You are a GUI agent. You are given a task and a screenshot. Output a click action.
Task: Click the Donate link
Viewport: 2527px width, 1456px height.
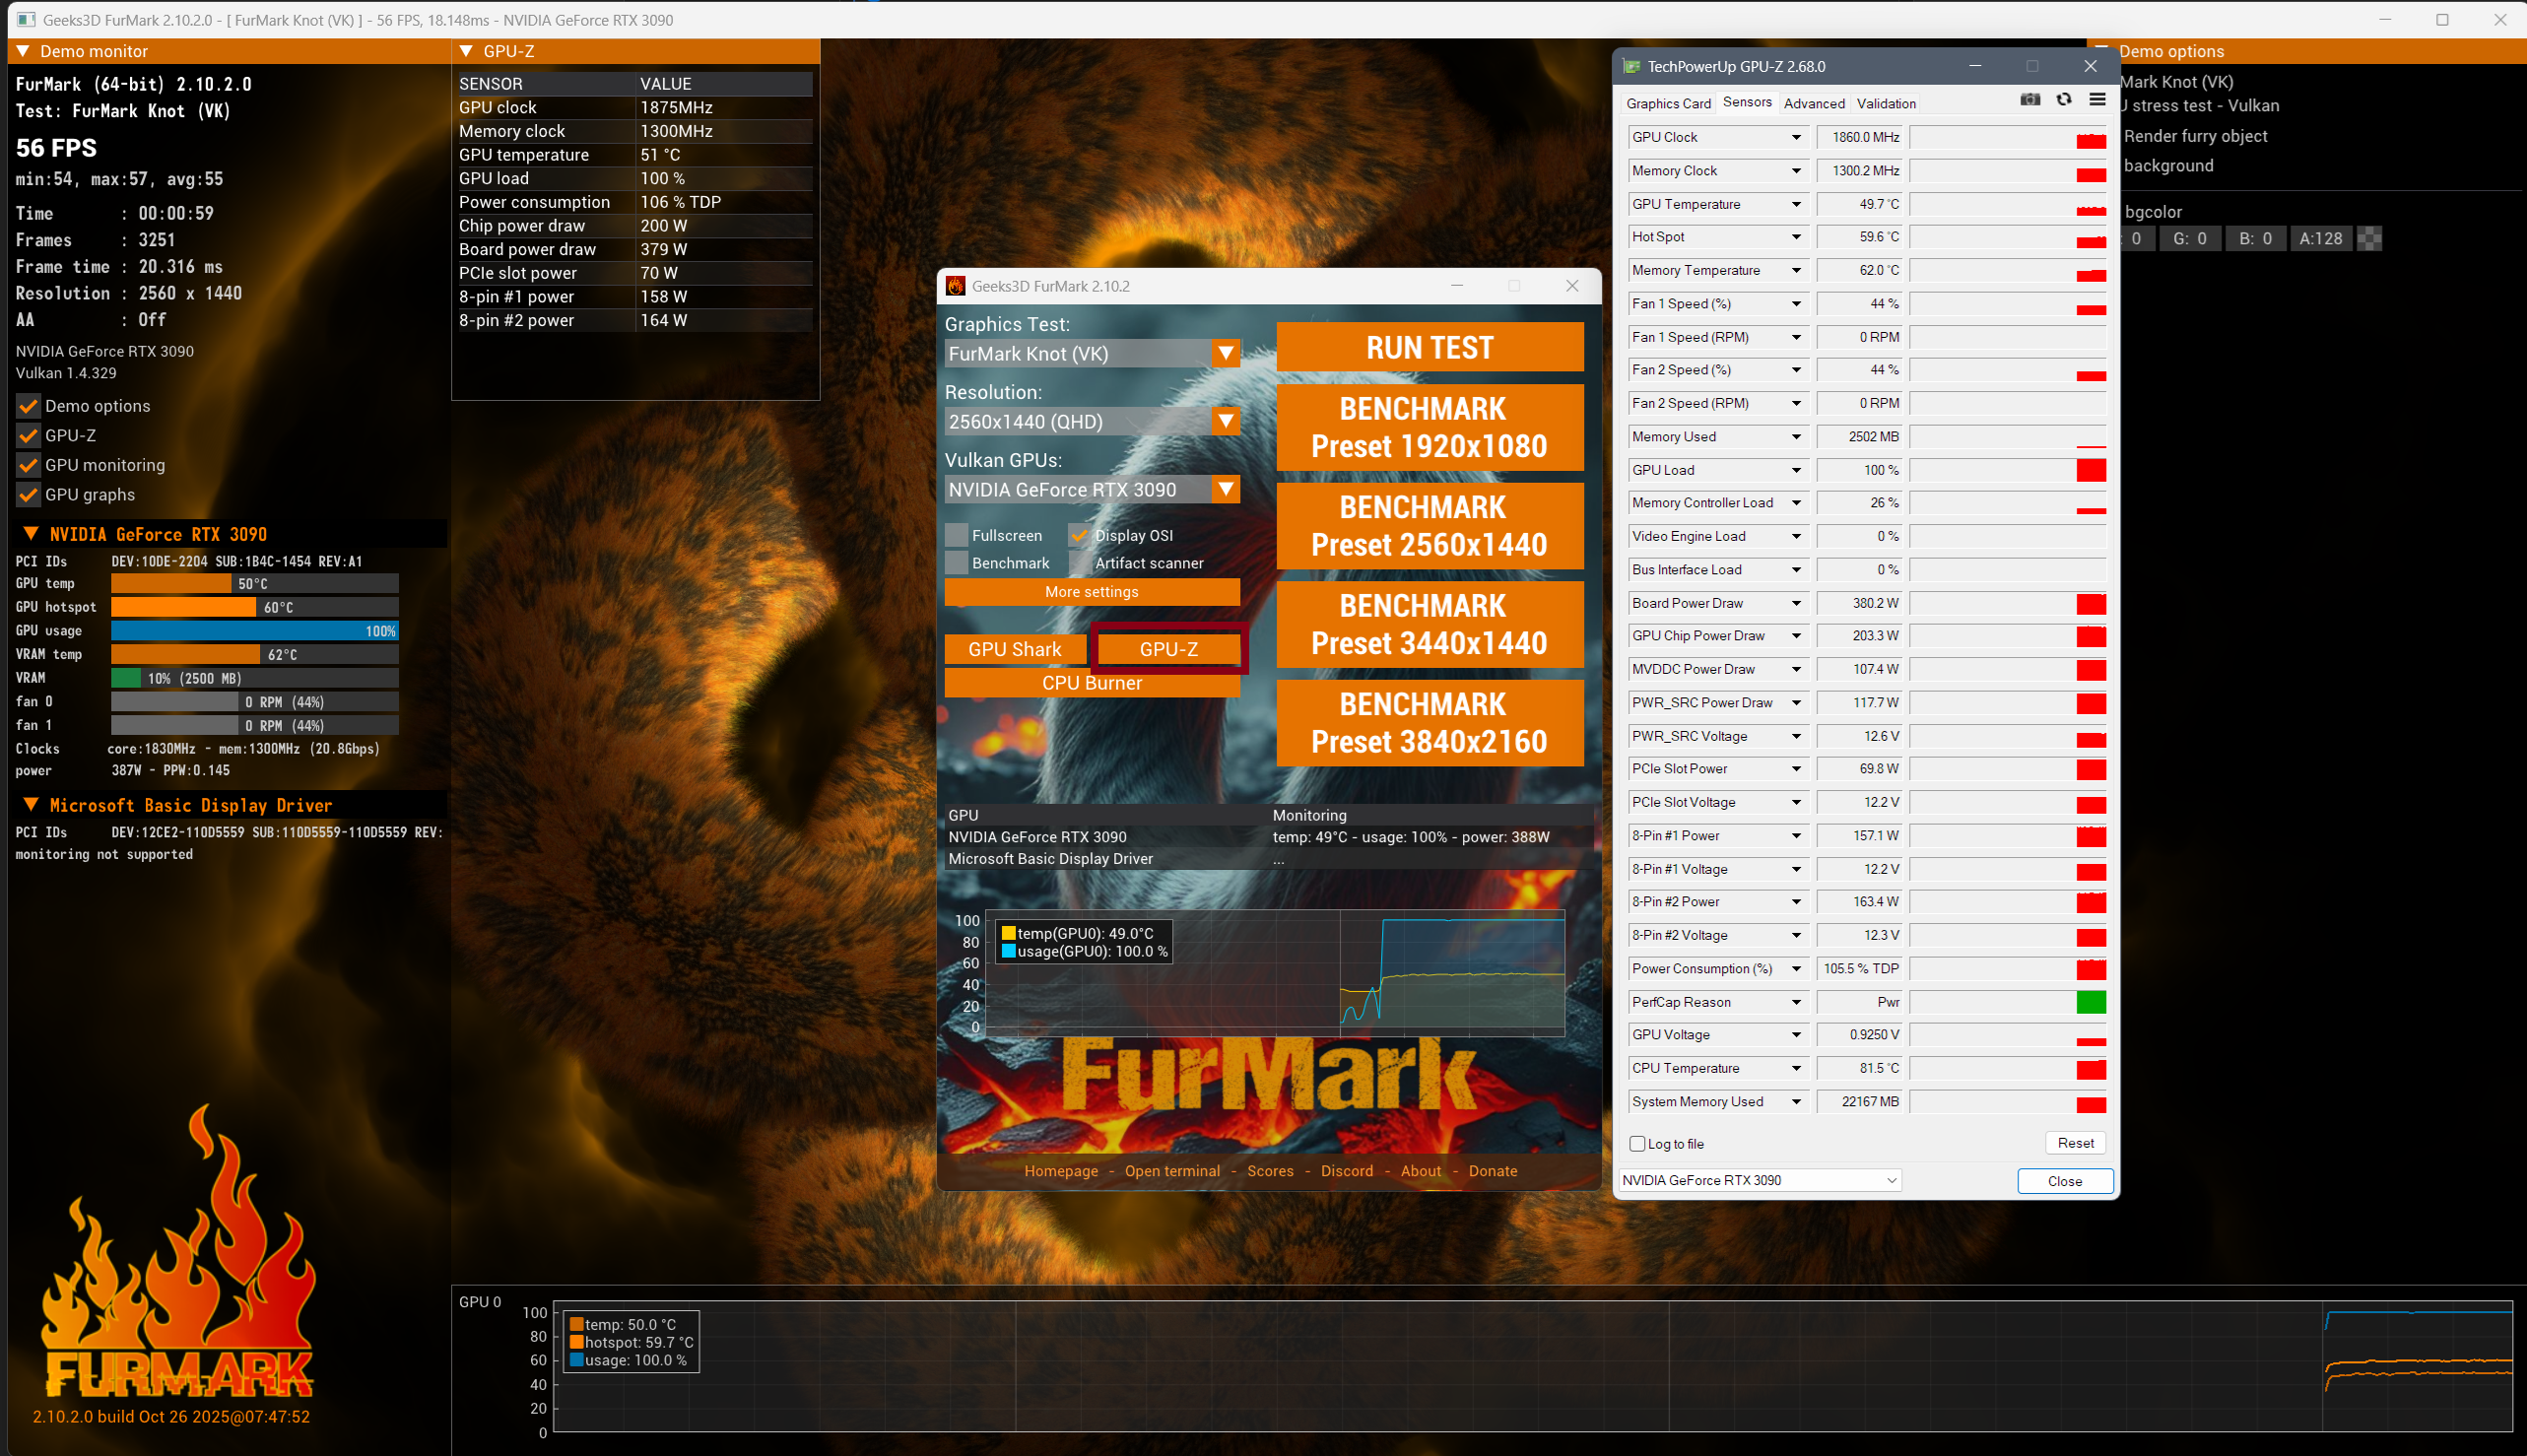[1493, 1171]
